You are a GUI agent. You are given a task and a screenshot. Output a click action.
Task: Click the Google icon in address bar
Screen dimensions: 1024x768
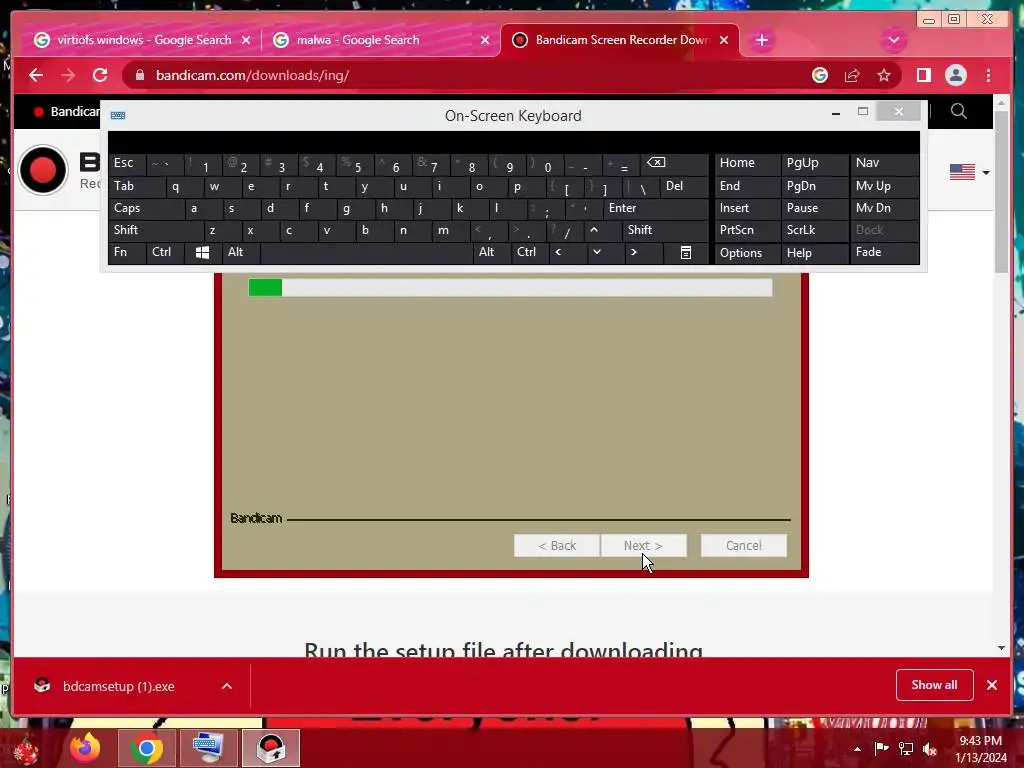click(820, 75)
